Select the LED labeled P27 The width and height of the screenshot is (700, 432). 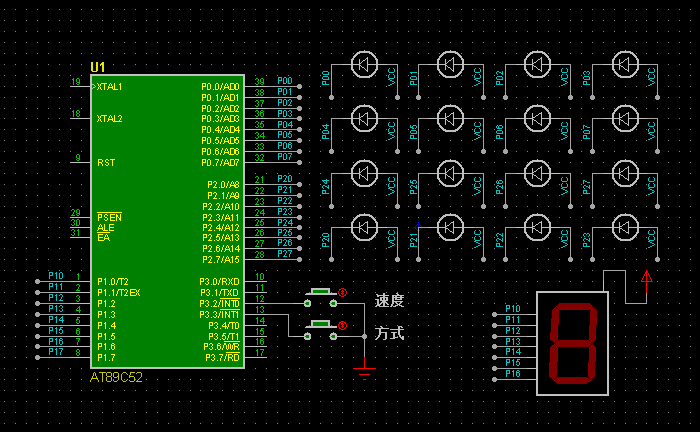point(624,174)
